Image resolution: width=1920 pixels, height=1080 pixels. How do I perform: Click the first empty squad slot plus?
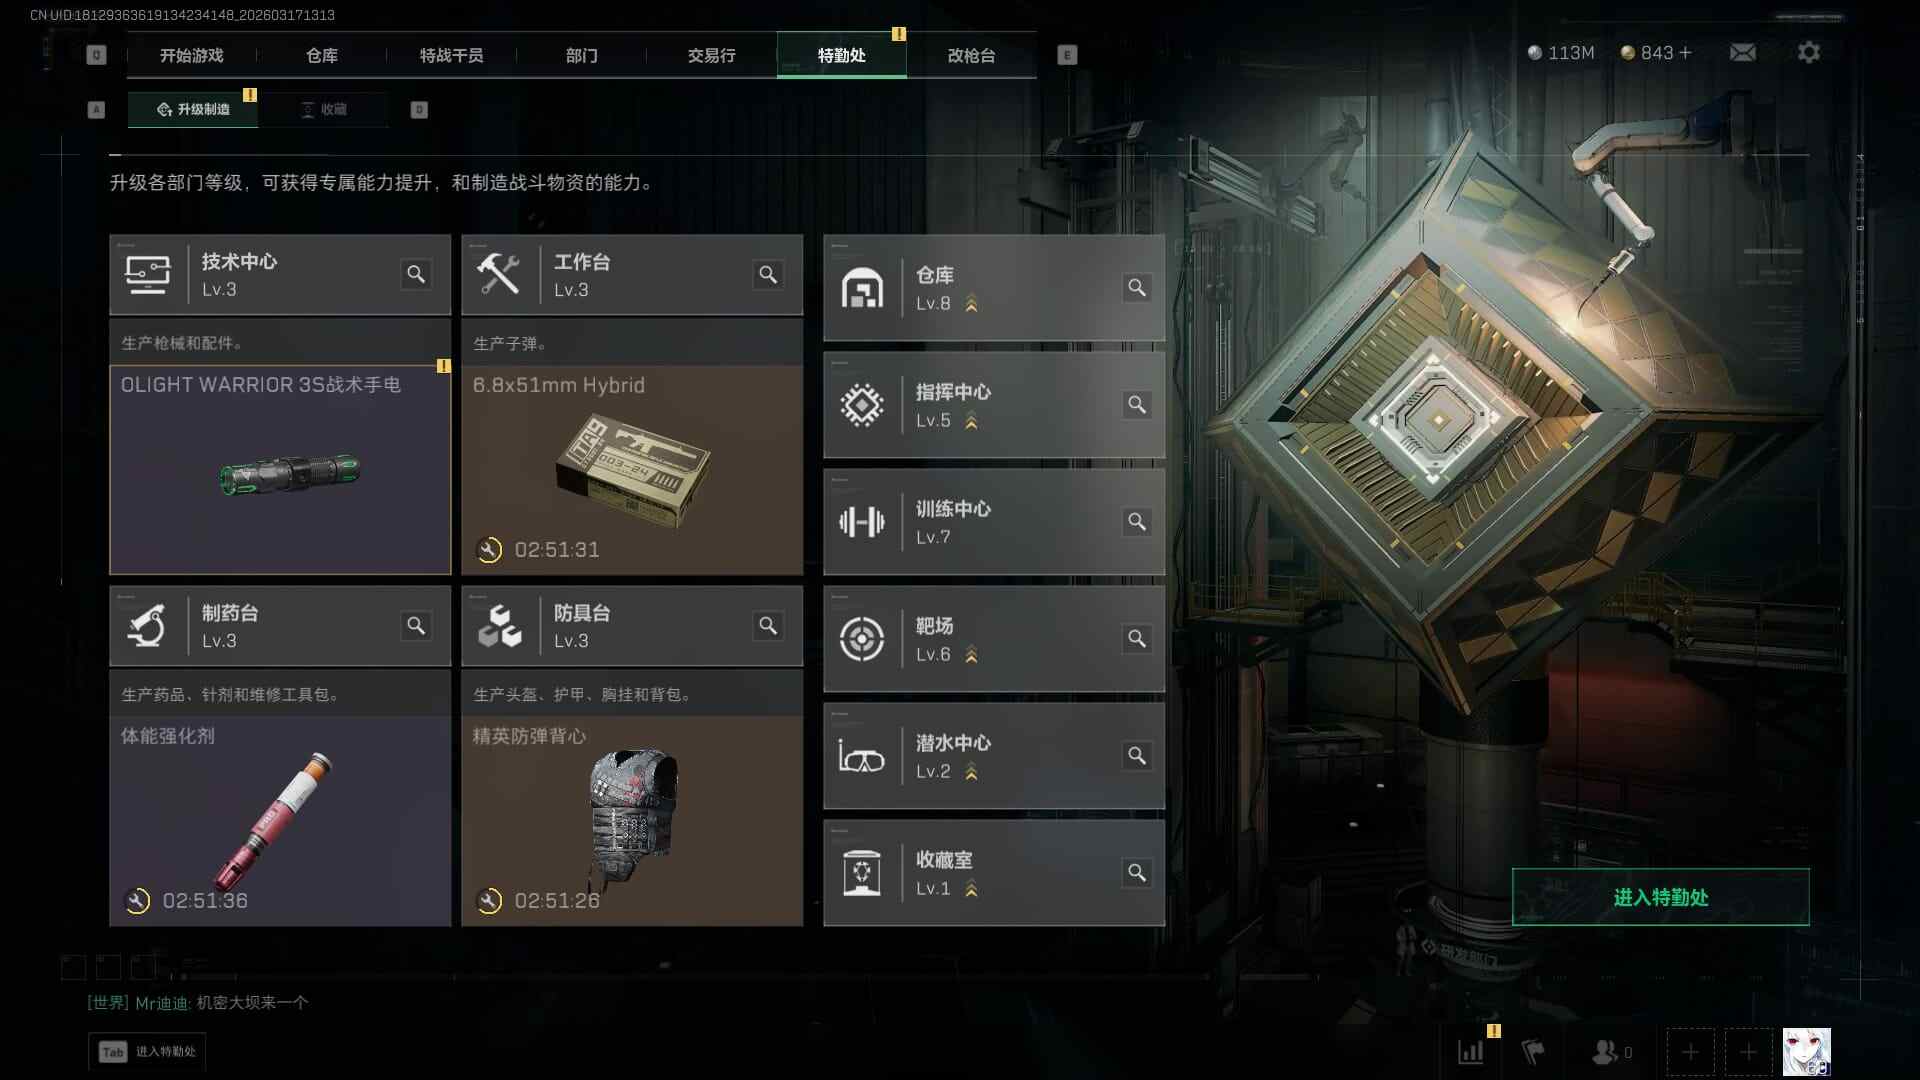coord(1690,1052)
